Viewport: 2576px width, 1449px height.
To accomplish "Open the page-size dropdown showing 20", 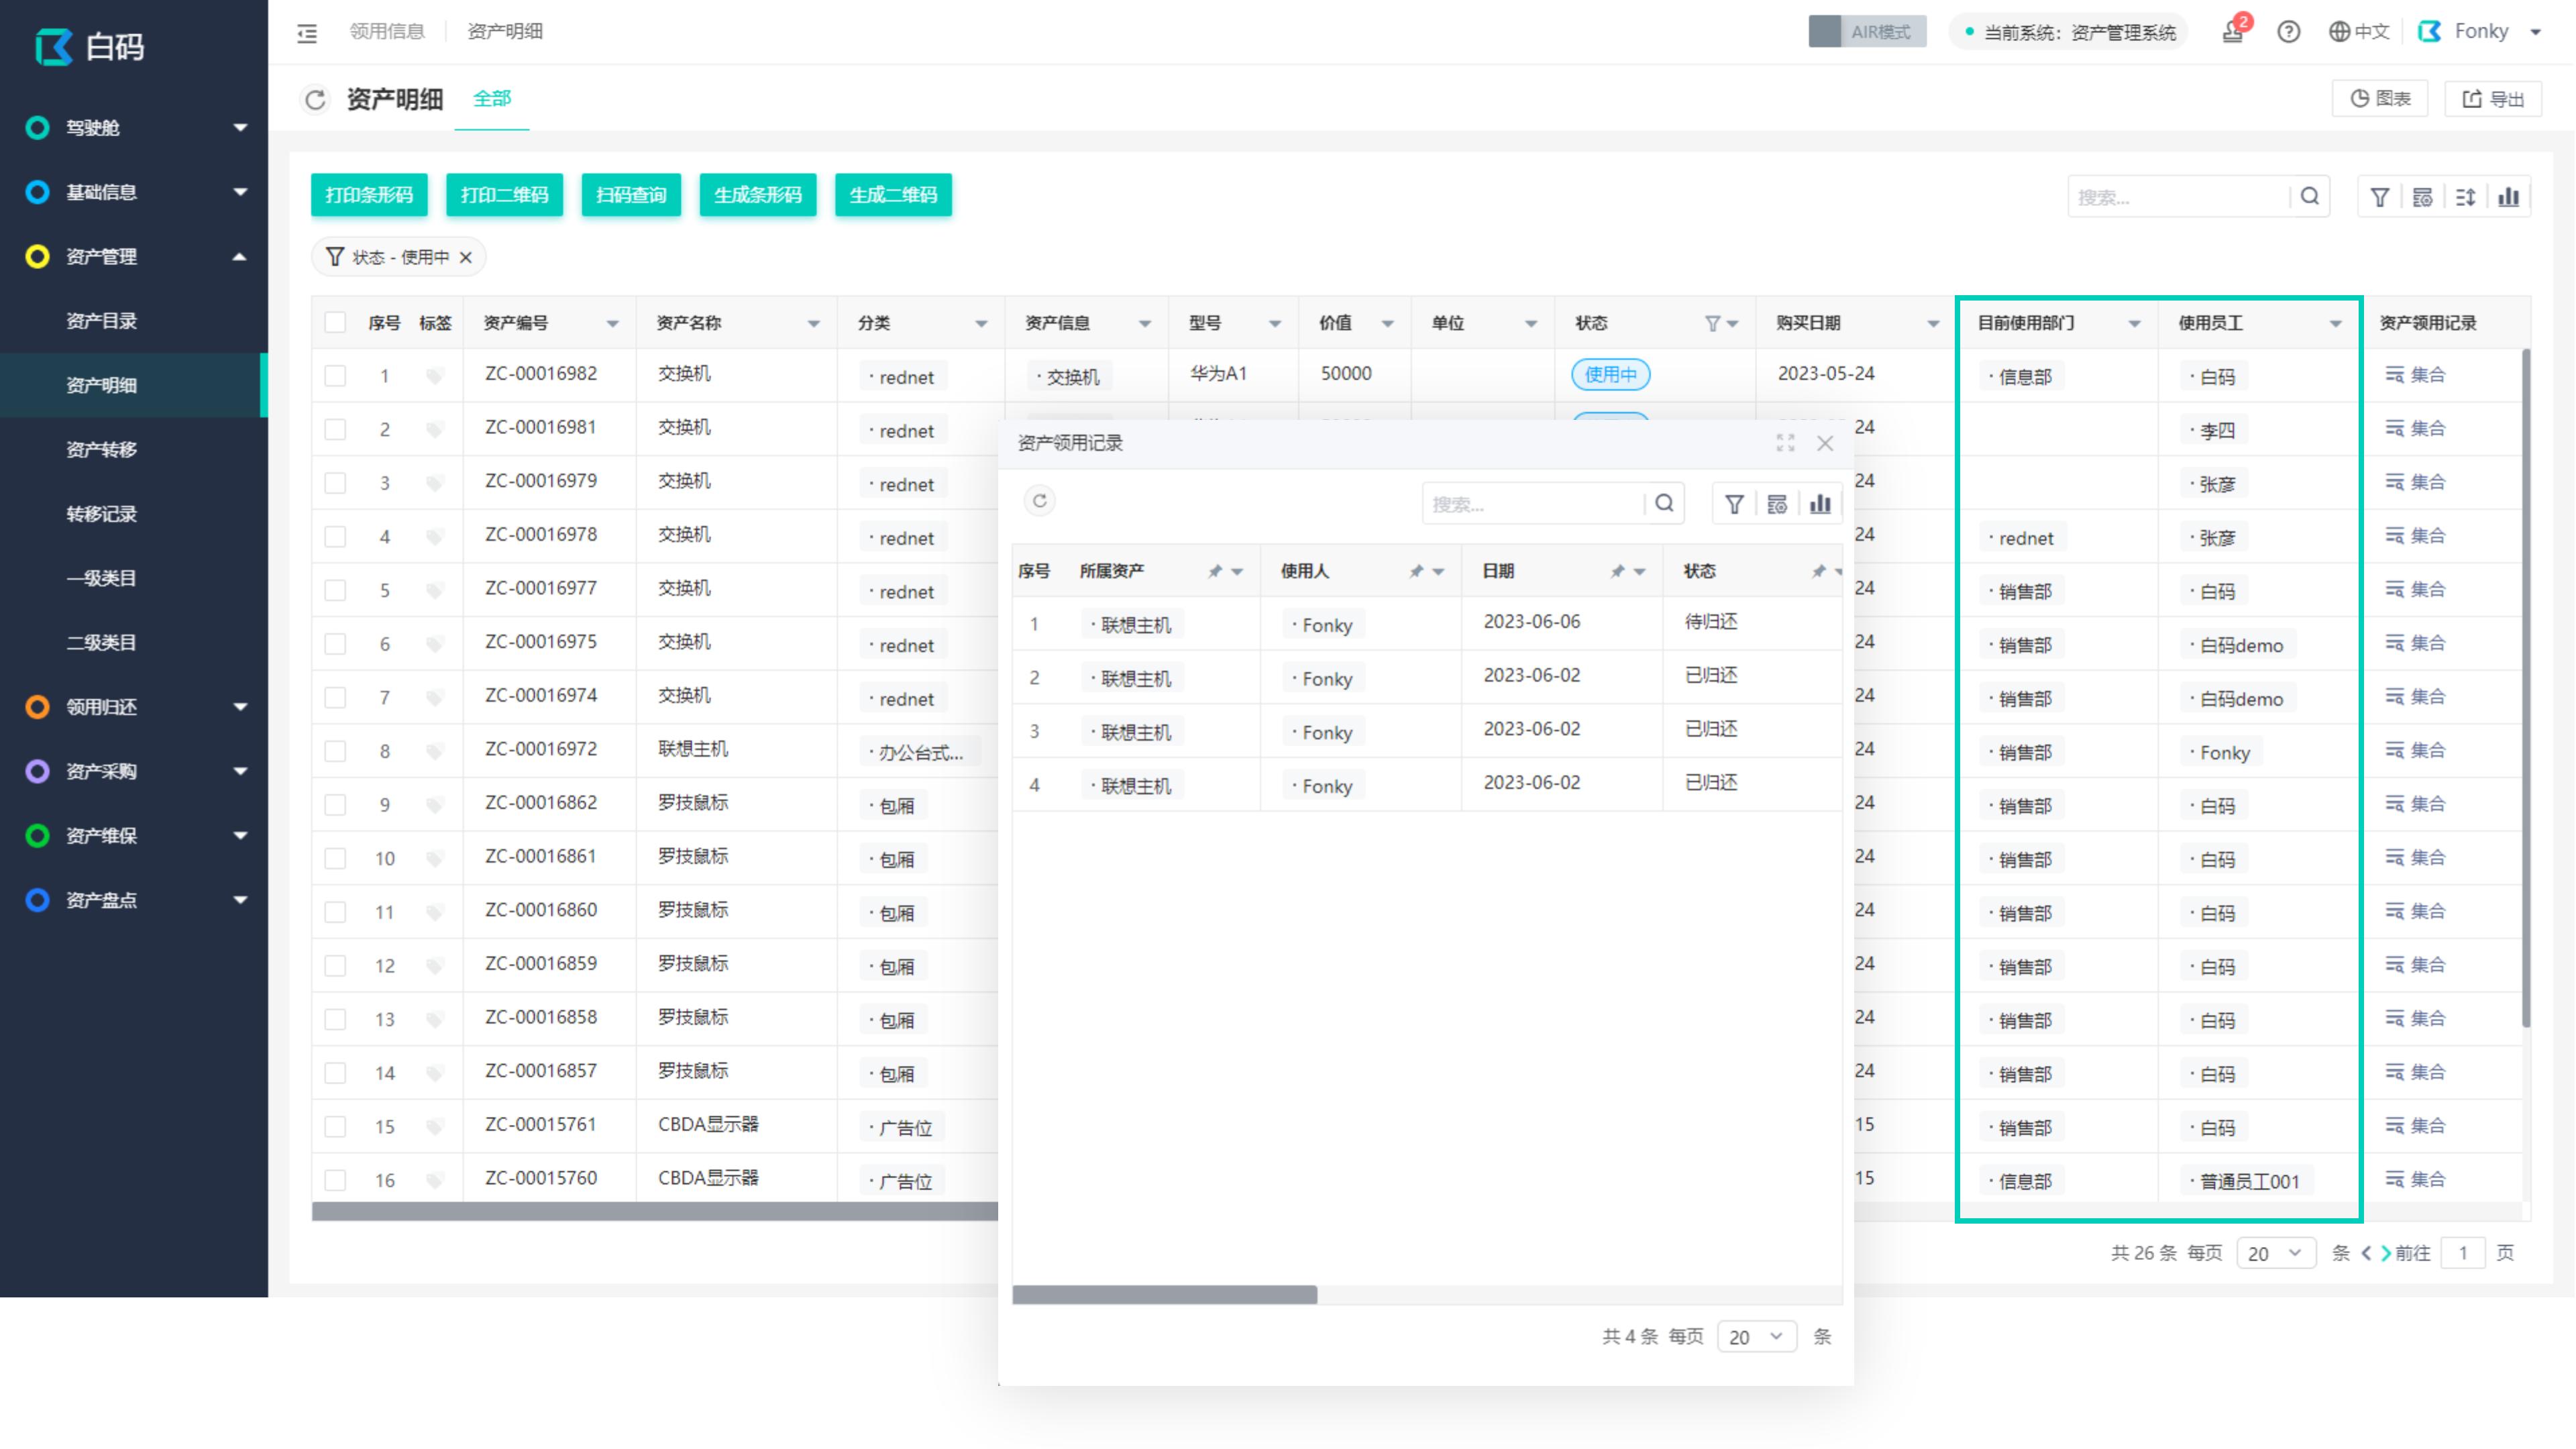I will click(x=2276, y=1252).
